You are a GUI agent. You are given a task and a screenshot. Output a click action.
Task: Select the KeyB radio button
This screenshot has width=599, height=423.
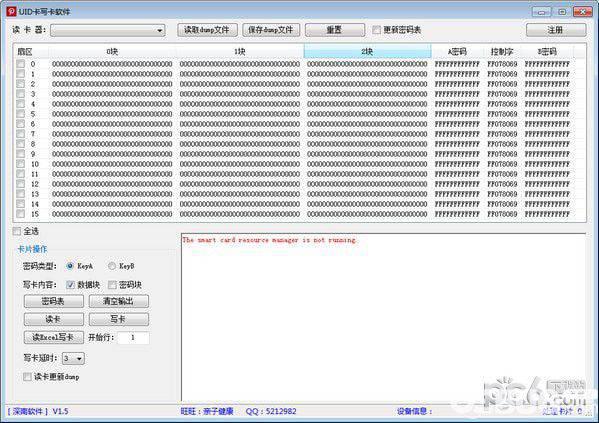click(x=112, y=266)
